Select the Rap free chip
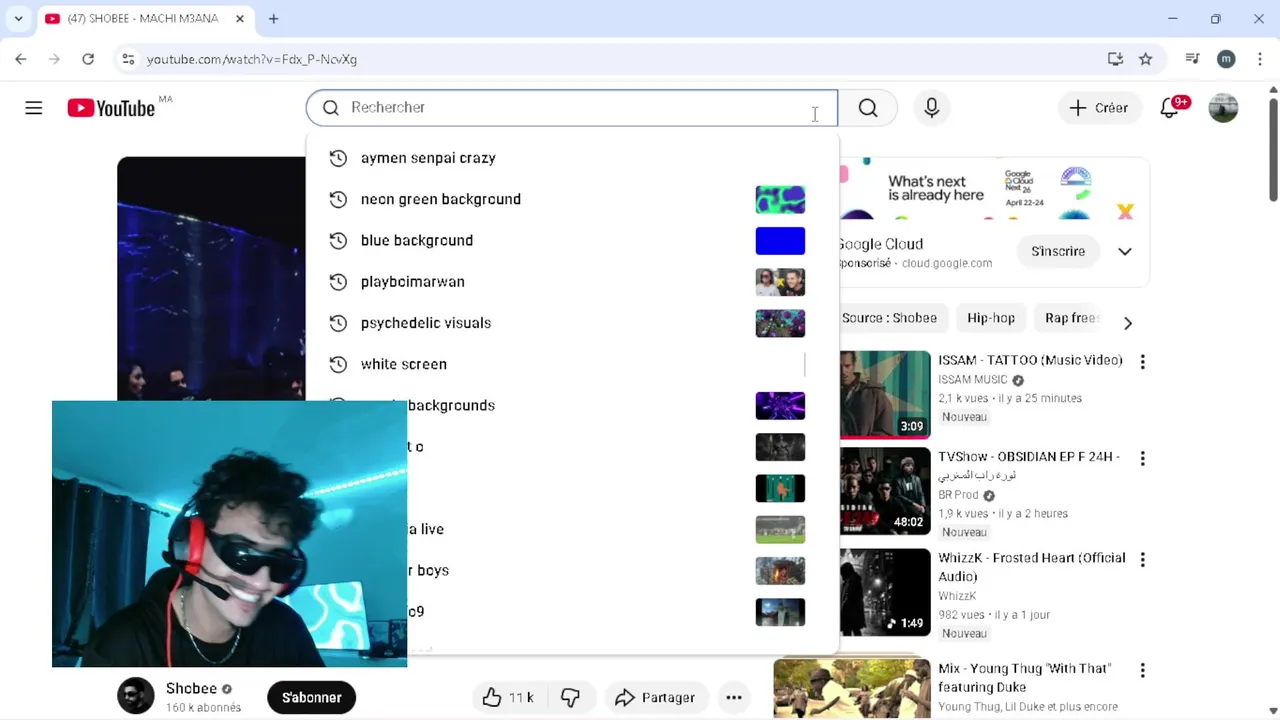1280x720 pixels. click(x=1071, y=318)
